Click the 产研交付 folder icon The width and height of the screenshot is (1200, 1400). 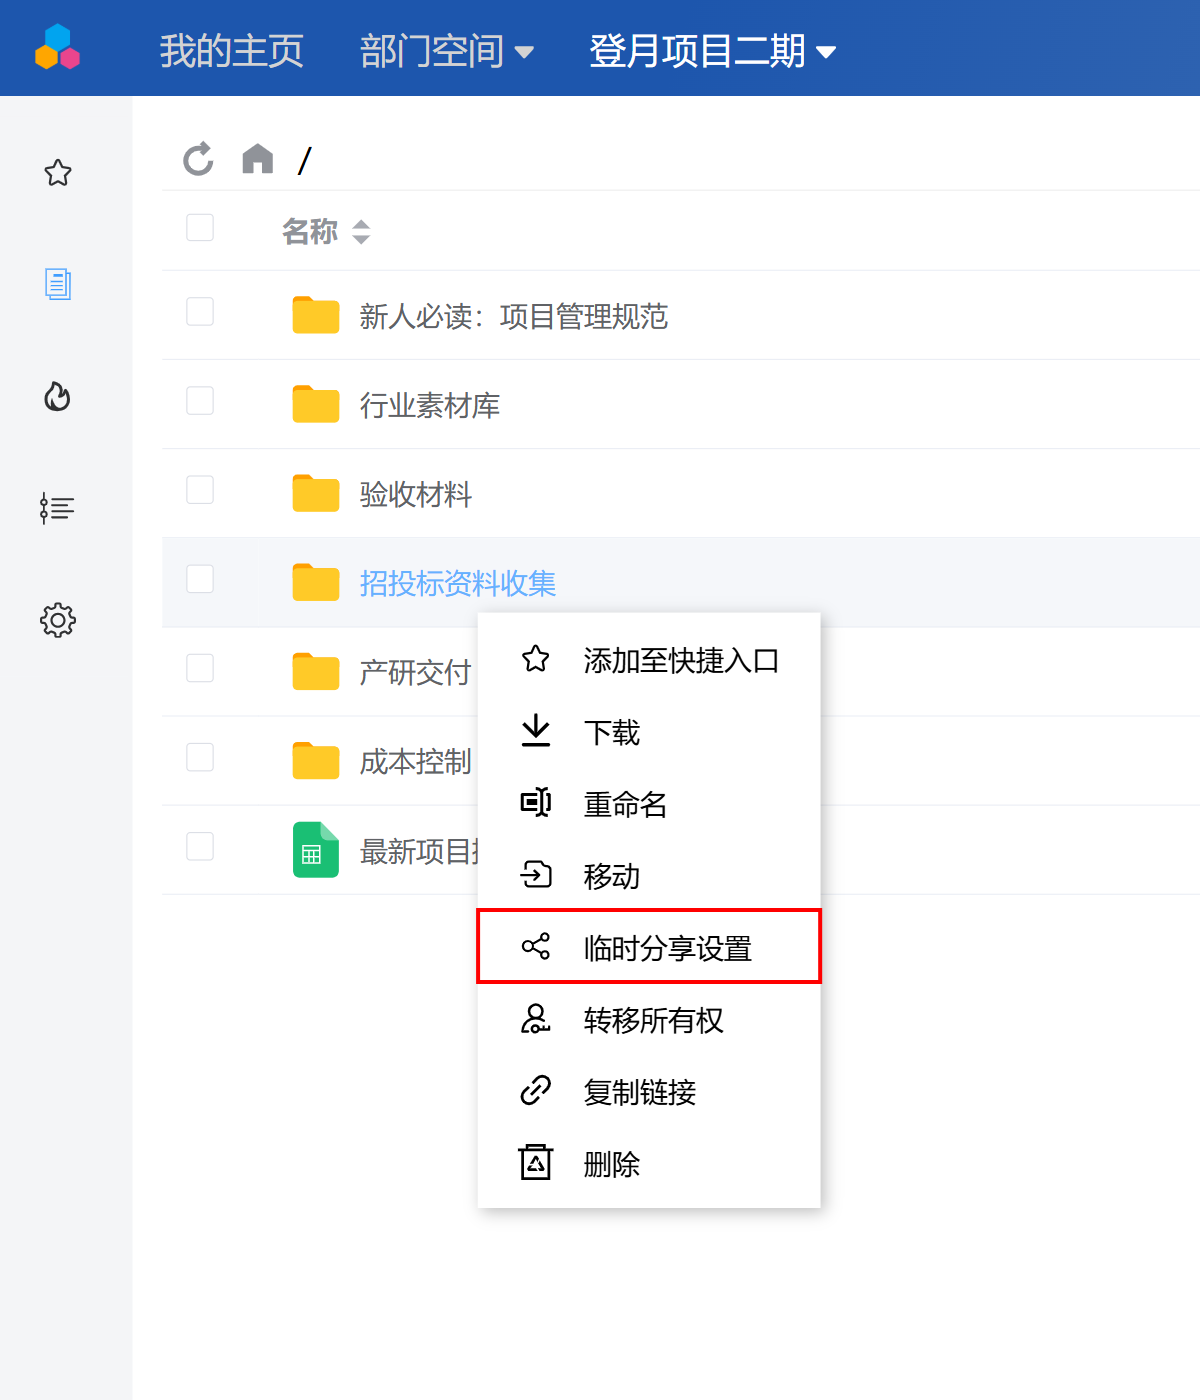point(316,671)
